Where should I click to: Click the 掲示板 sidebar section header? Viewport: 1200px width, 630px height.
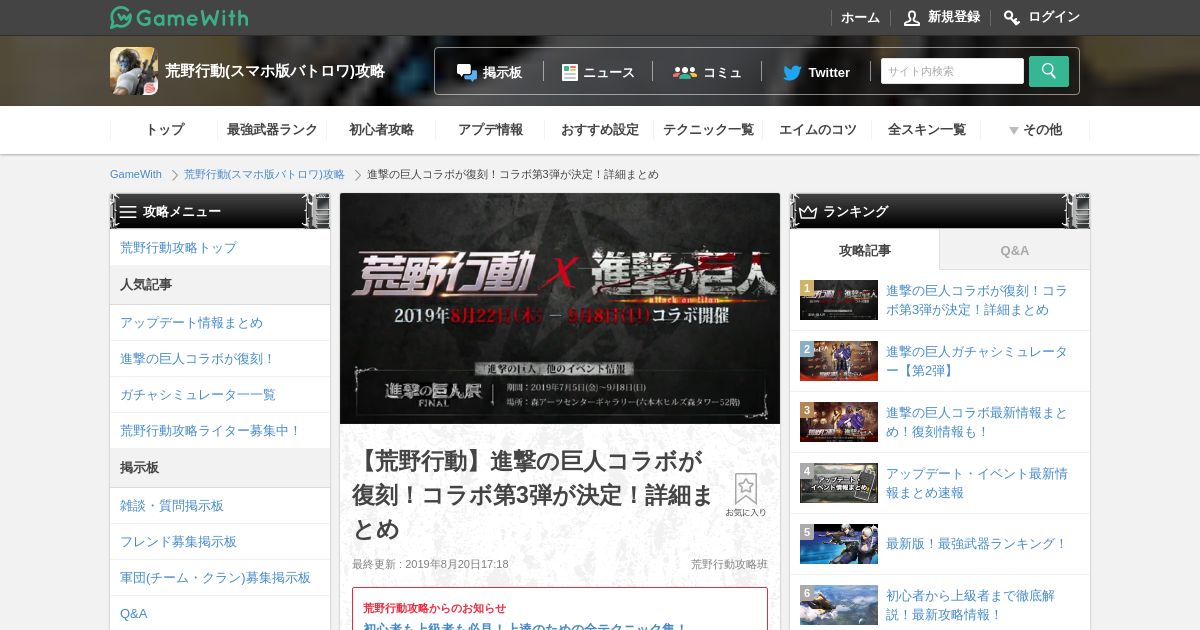[x=220, y=468]
